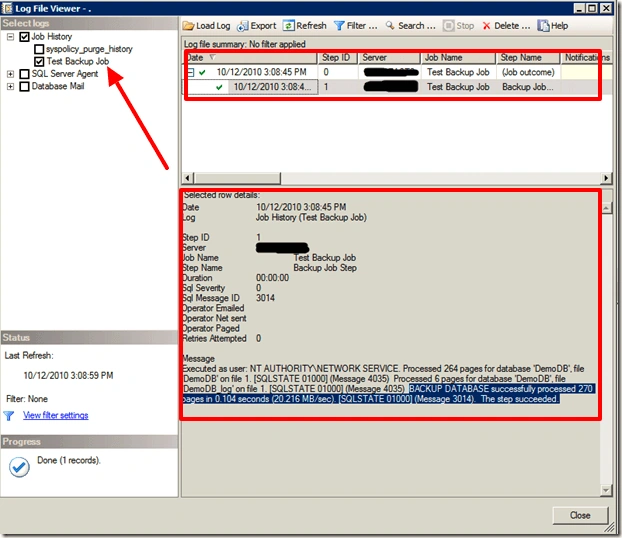The width and height of the screenshot is (622, 538).
Task: Click the 10/12/2010 3:08:45 PM grid date cell
Action: point(261,72)
